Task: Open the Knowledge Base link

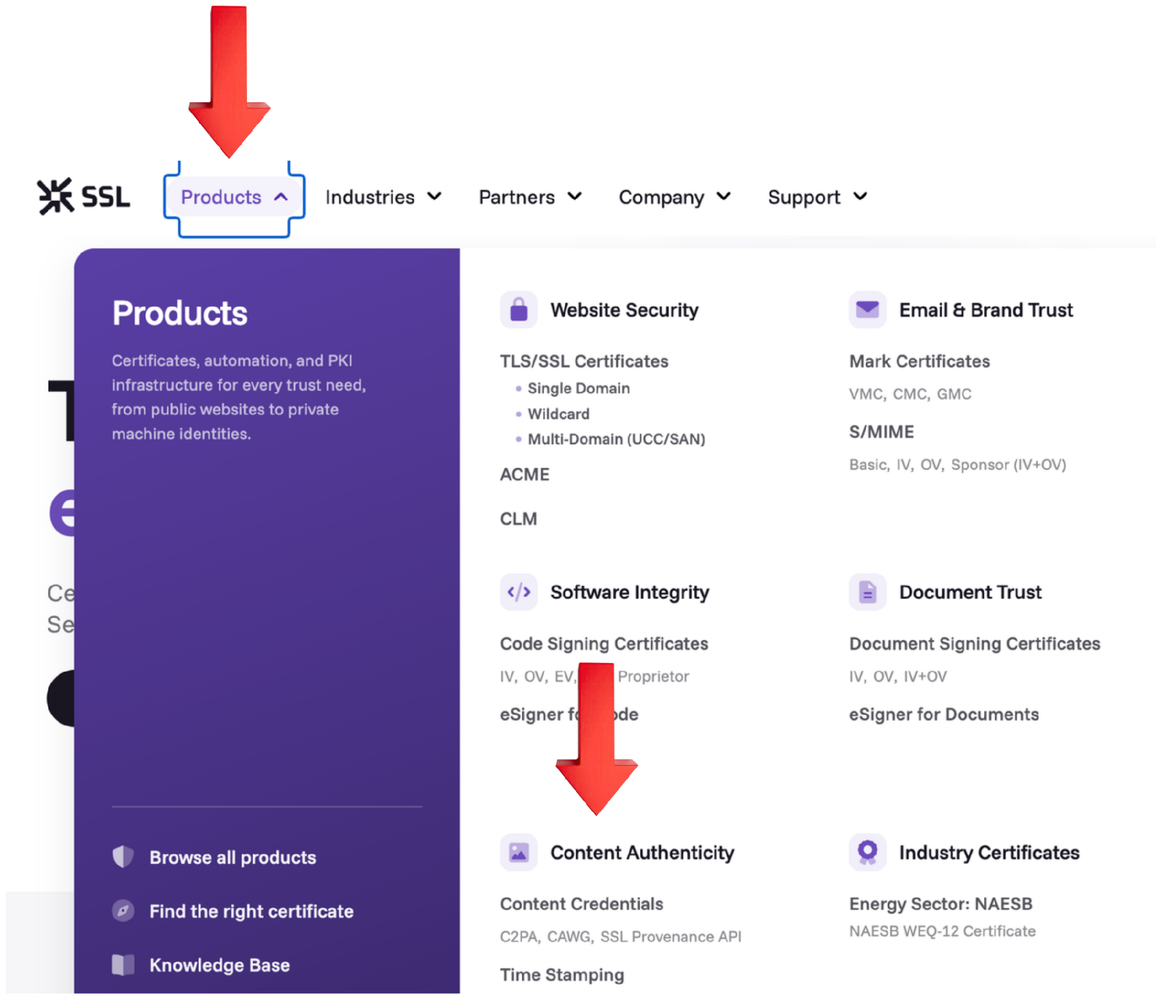Action: click(x=219, y=965)
